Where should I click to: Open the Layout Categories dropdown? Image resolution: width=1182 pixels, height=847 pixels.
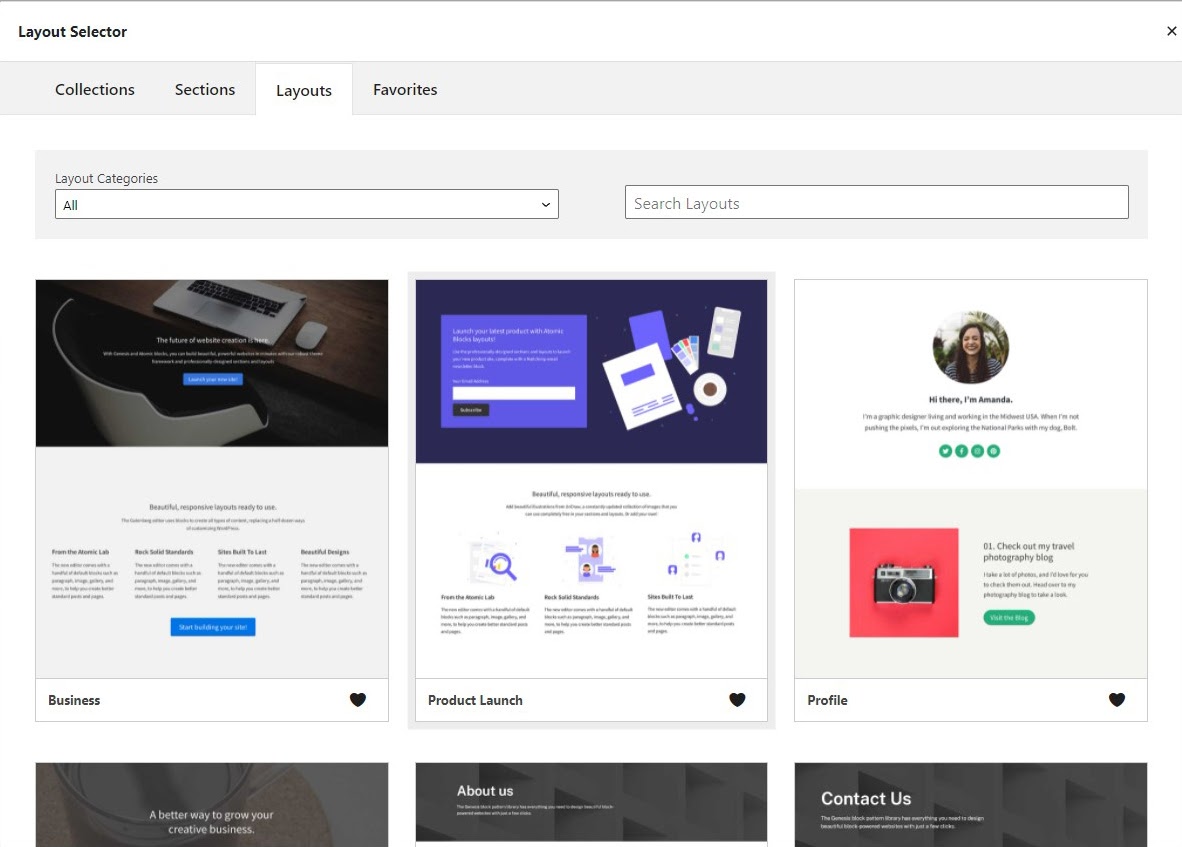[306, 204]
